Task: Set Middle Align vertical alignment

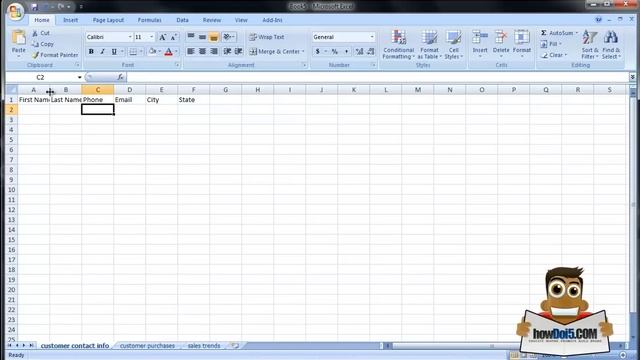Action: coord(202,37)
